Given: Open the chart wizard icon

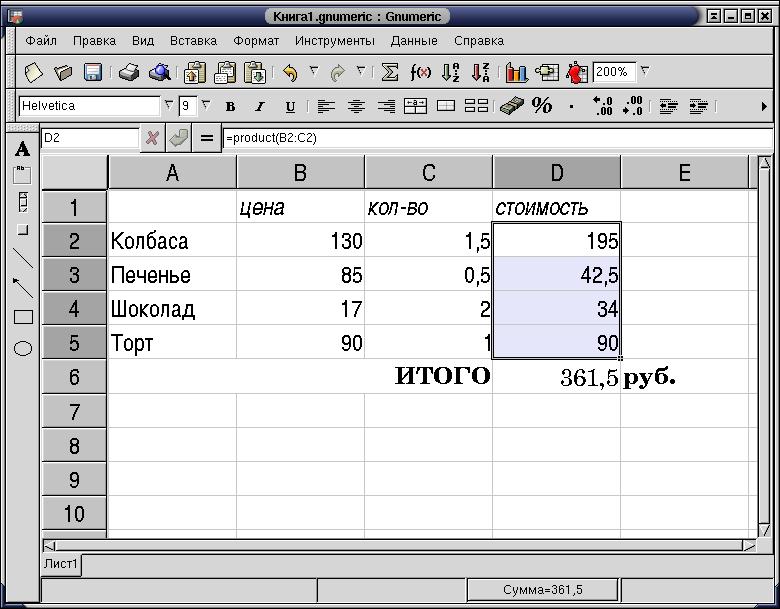Looking at the screenshot, I should pyautogui.click(x=516, y=72).
